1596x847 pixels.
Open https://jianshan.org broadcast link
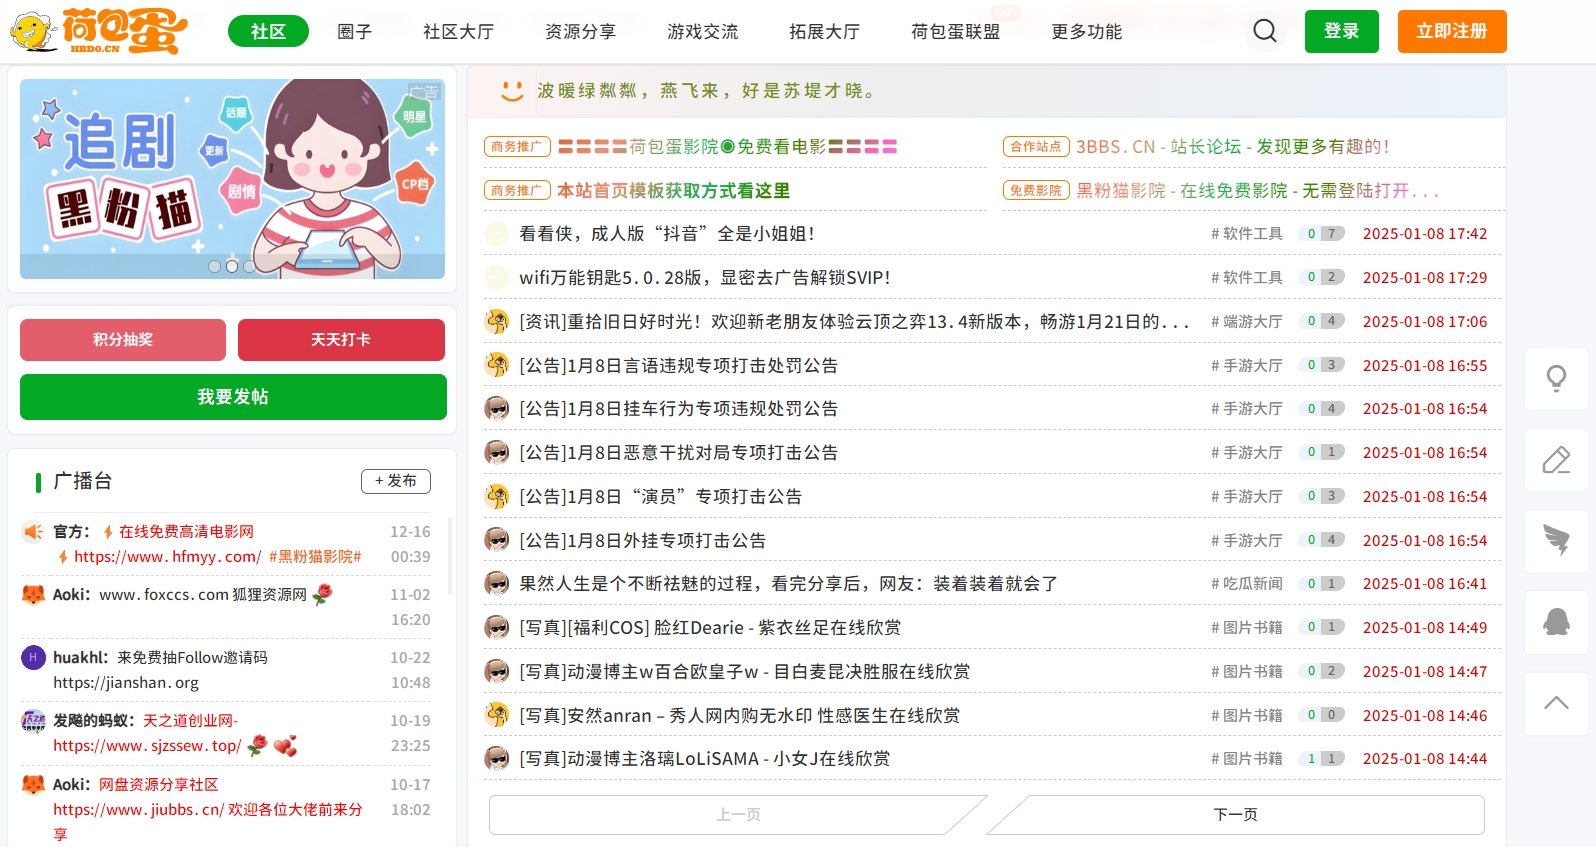click(x=126, y=683)
